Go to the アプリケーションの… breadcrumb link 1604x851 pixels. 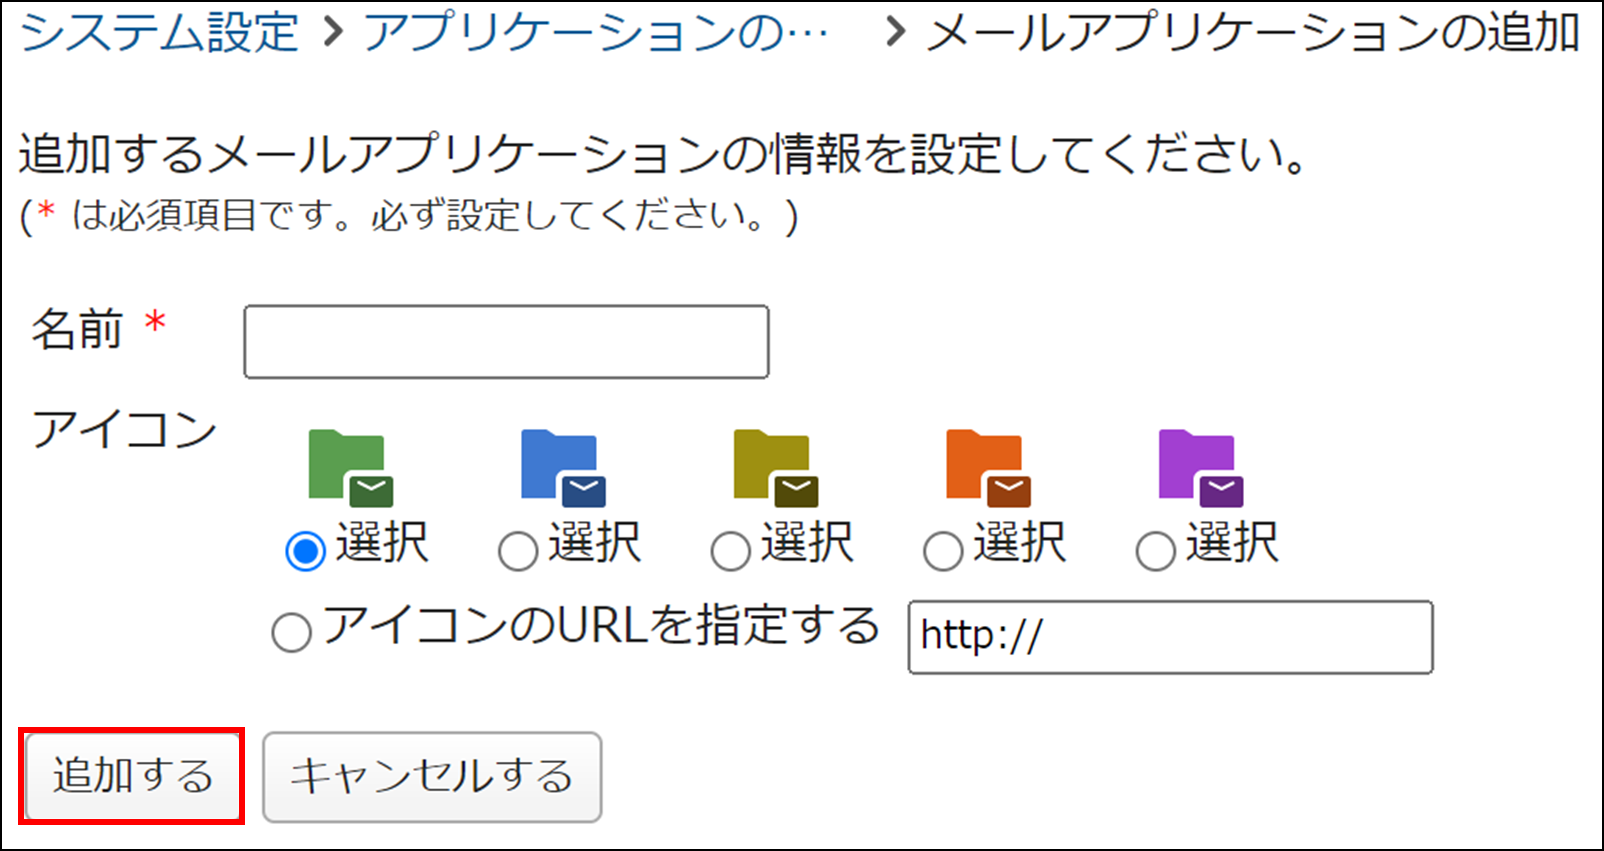[x=596, y=32]
